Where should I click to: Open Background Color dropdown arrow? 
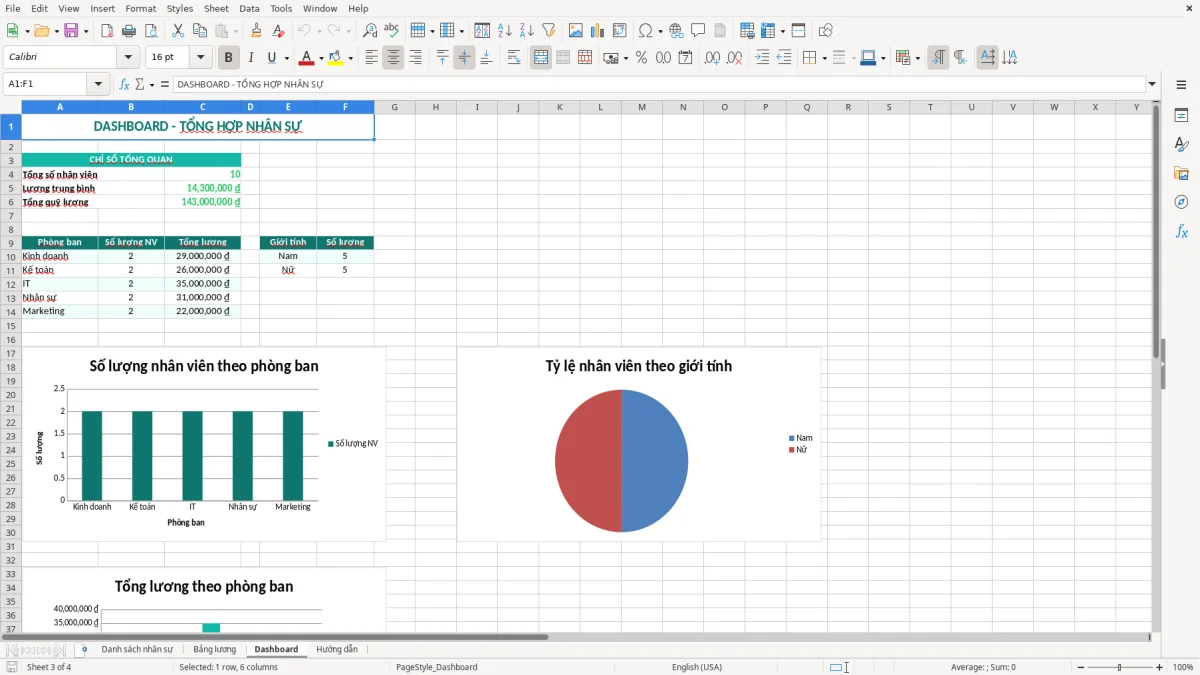tap(350, 58)
